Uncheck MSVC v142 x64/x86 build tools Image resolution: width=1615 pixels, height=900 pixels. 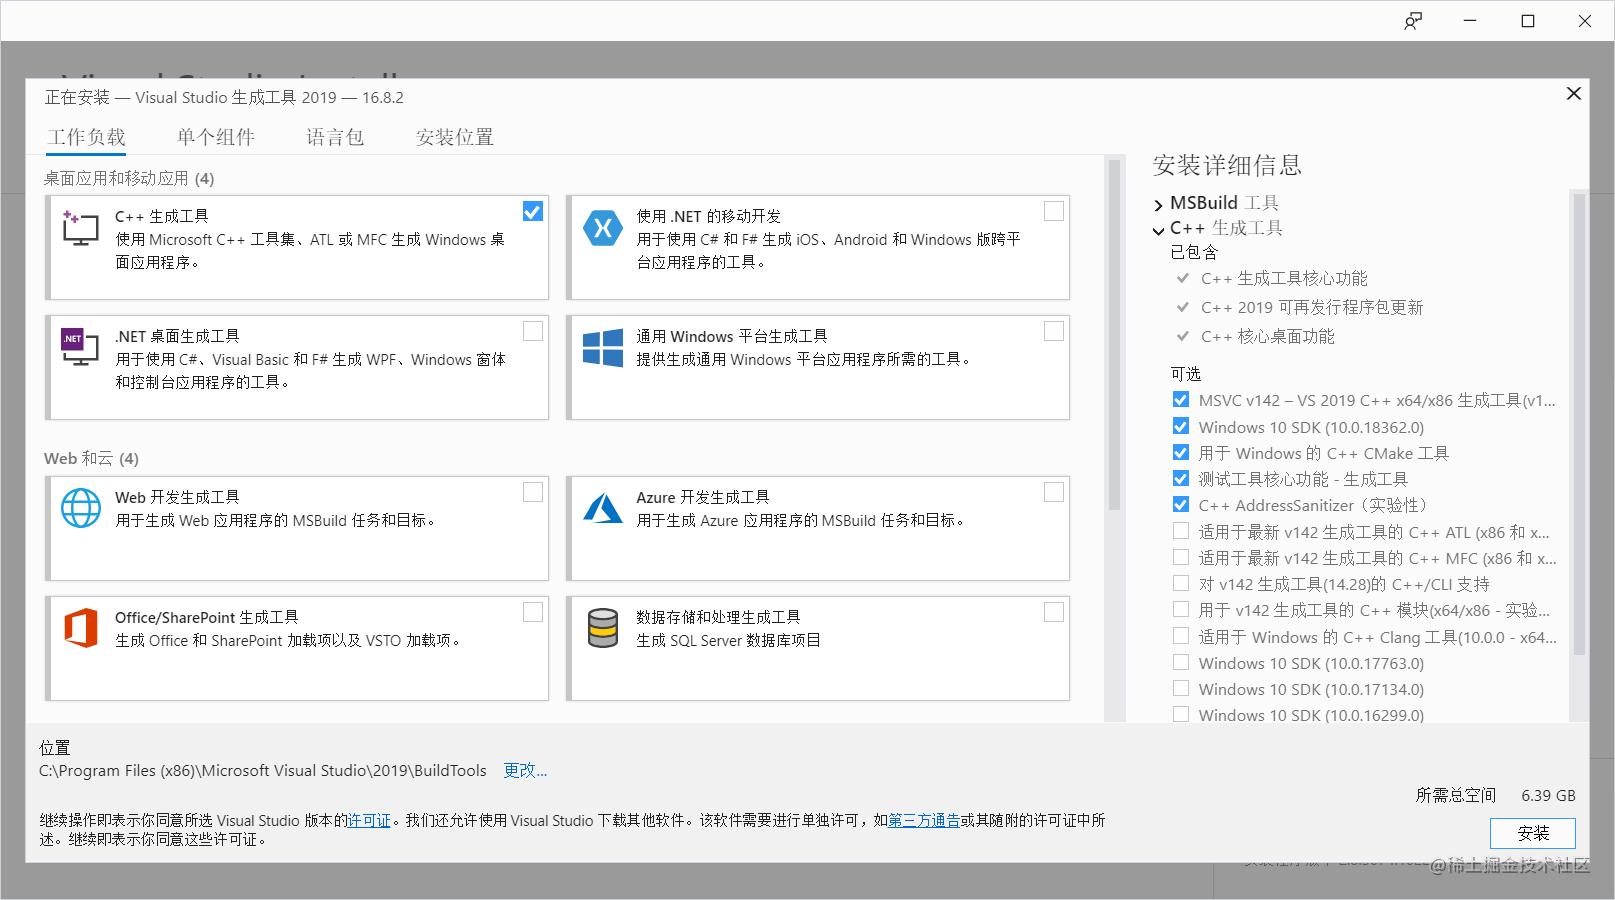[x=1181, y=400]
